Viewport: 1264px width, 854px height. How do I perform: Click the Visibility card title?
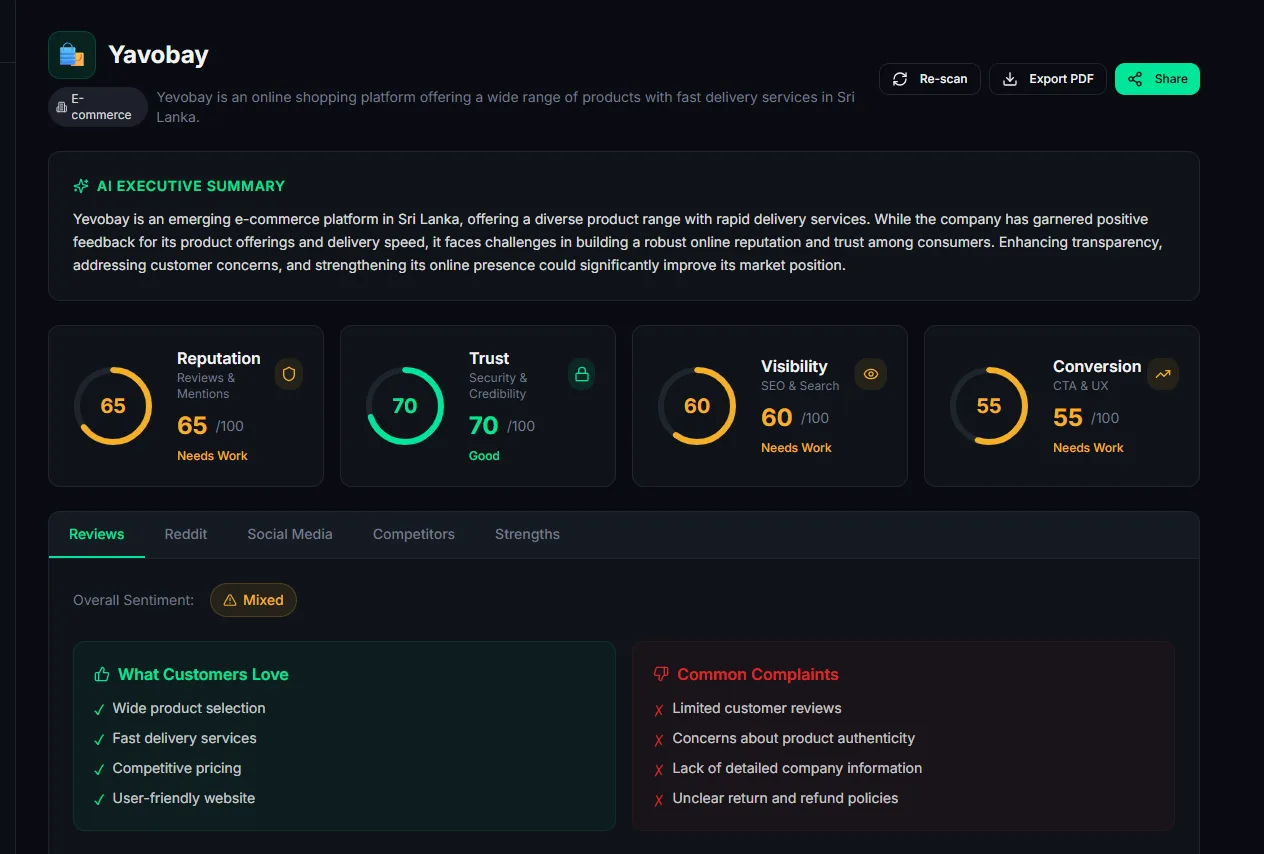pyautogui.click(x=795, y=366)
